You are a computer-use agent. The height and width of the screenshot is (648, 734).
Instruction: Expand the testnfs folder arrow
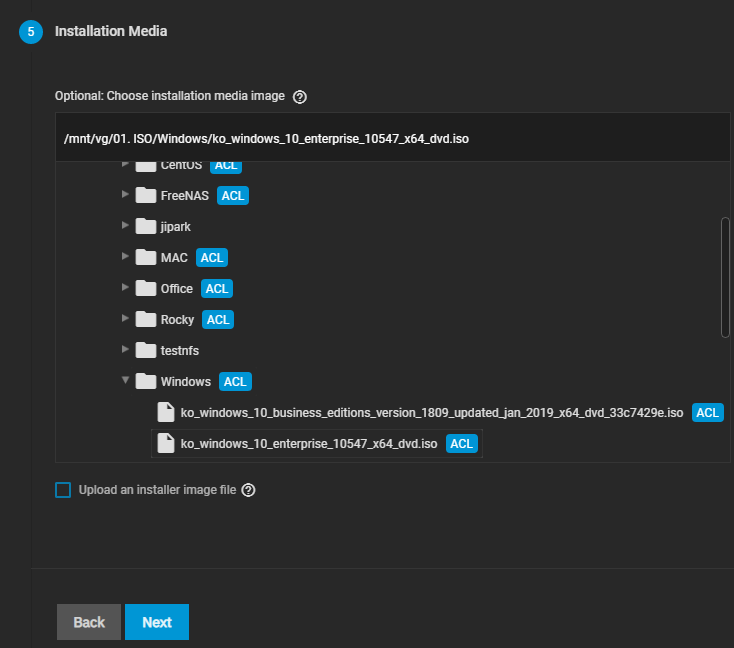[x=125, y=350]
